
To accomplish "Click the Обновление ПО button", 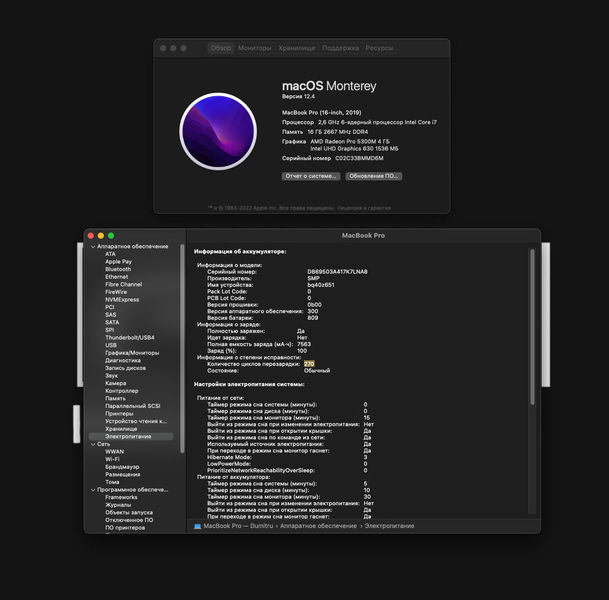I will [x=374, y=176].
